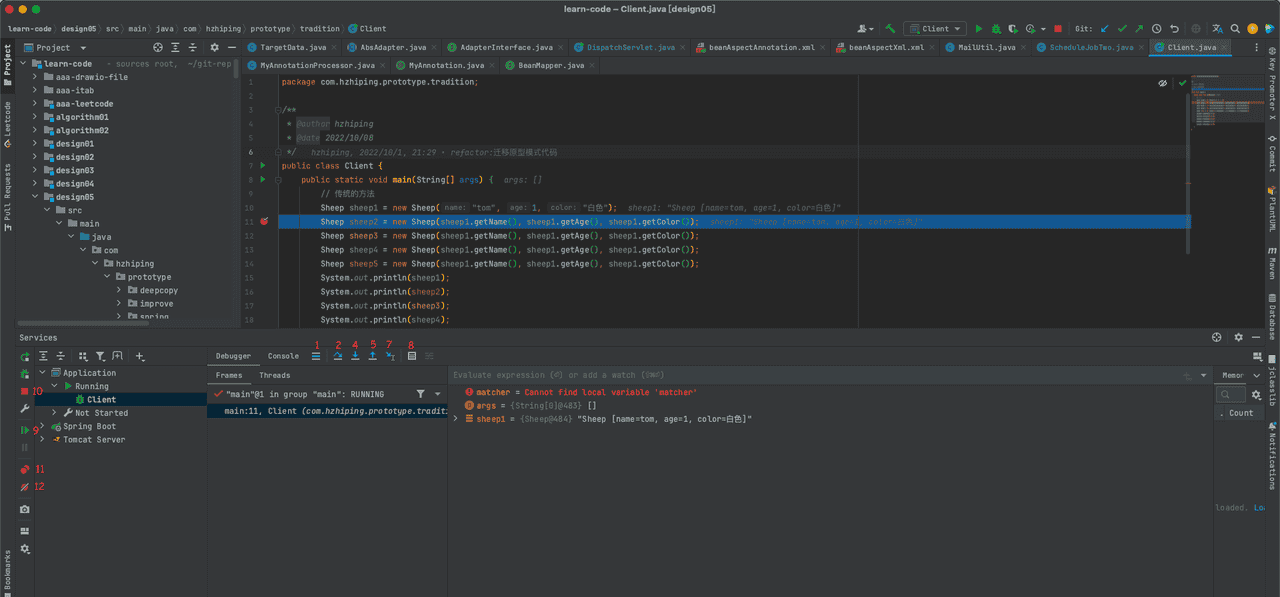Toggle the Project tool window stripe button
1280x597 pixels.
[8, 60]
